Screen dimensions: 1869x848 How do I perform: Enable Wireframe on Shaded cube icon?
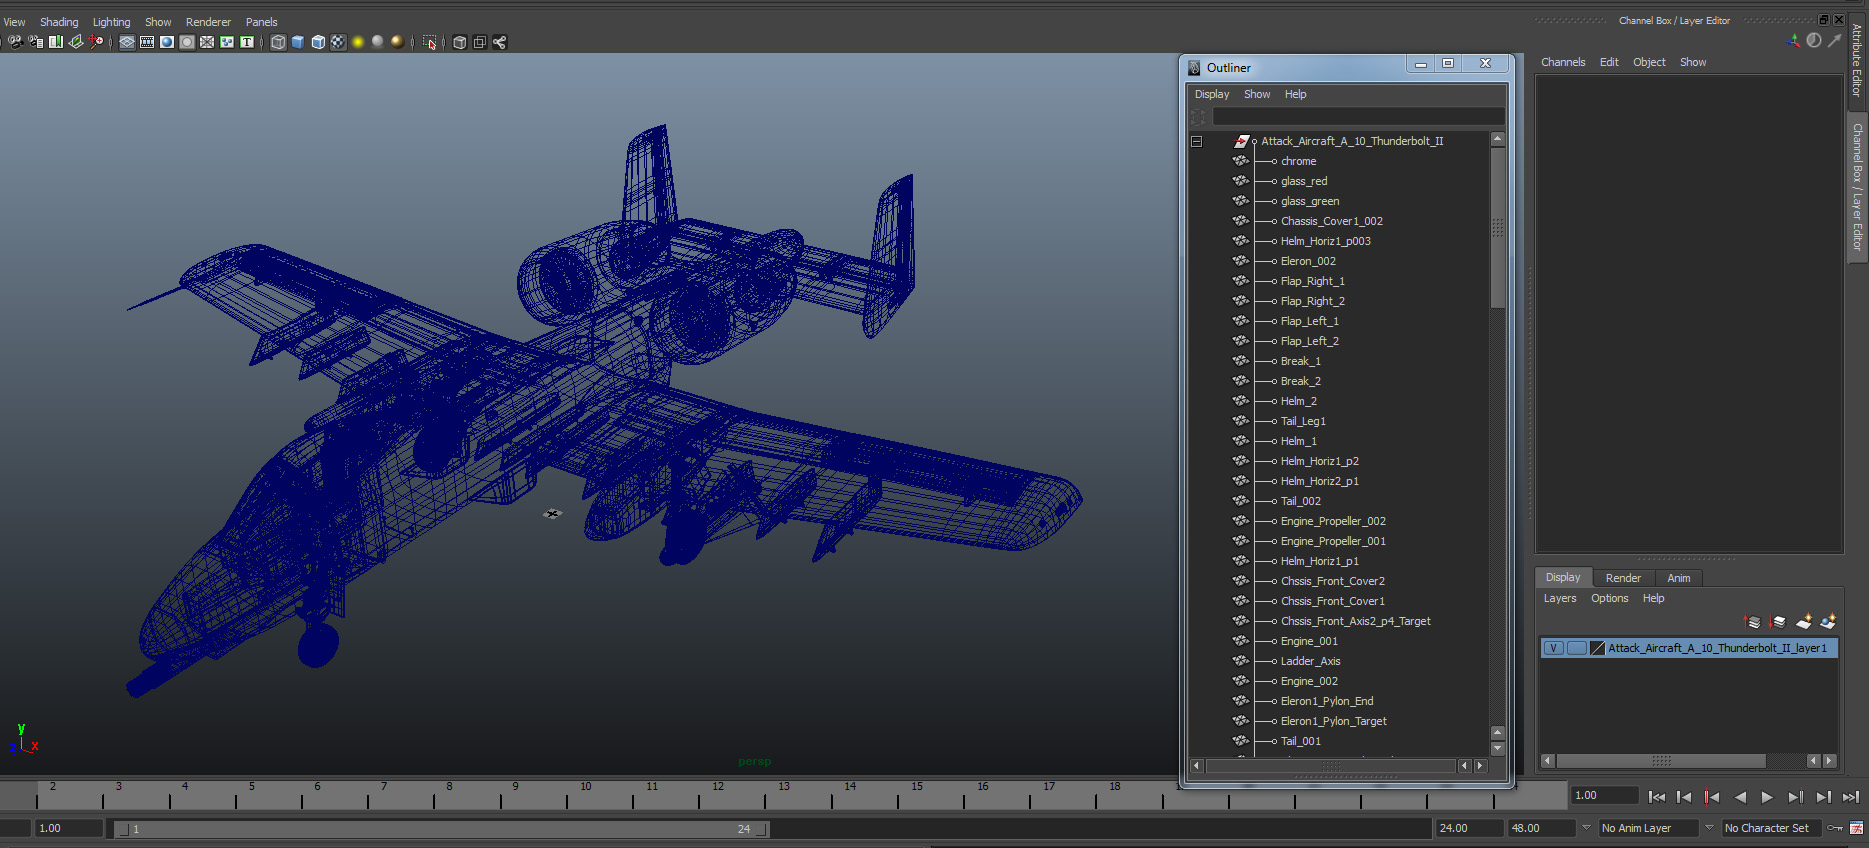[318, 42]
